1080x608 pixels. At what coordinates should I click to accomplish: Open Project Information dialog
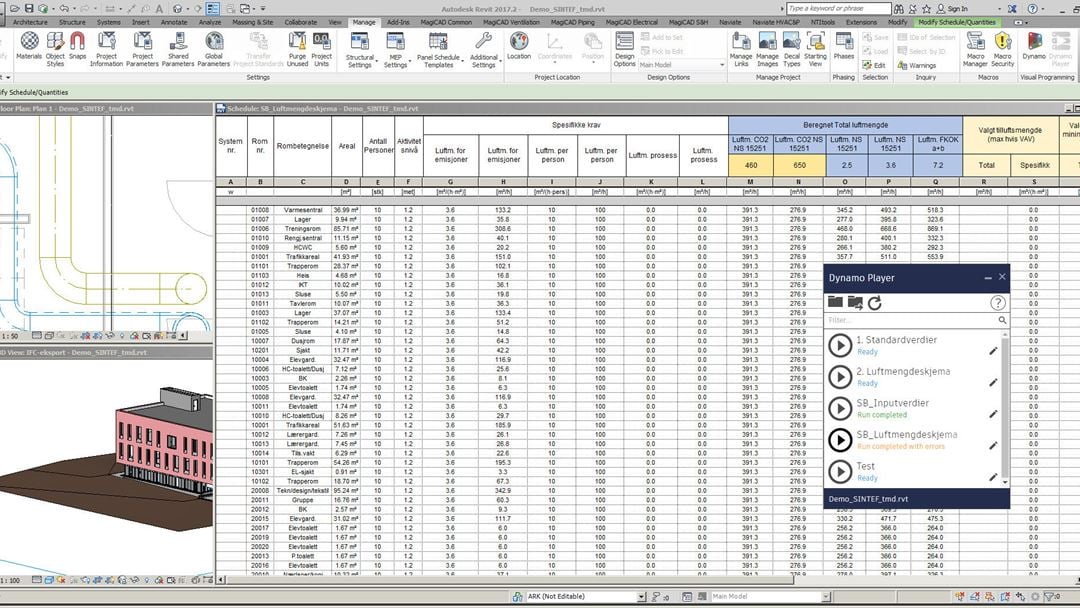click(106, 45)
